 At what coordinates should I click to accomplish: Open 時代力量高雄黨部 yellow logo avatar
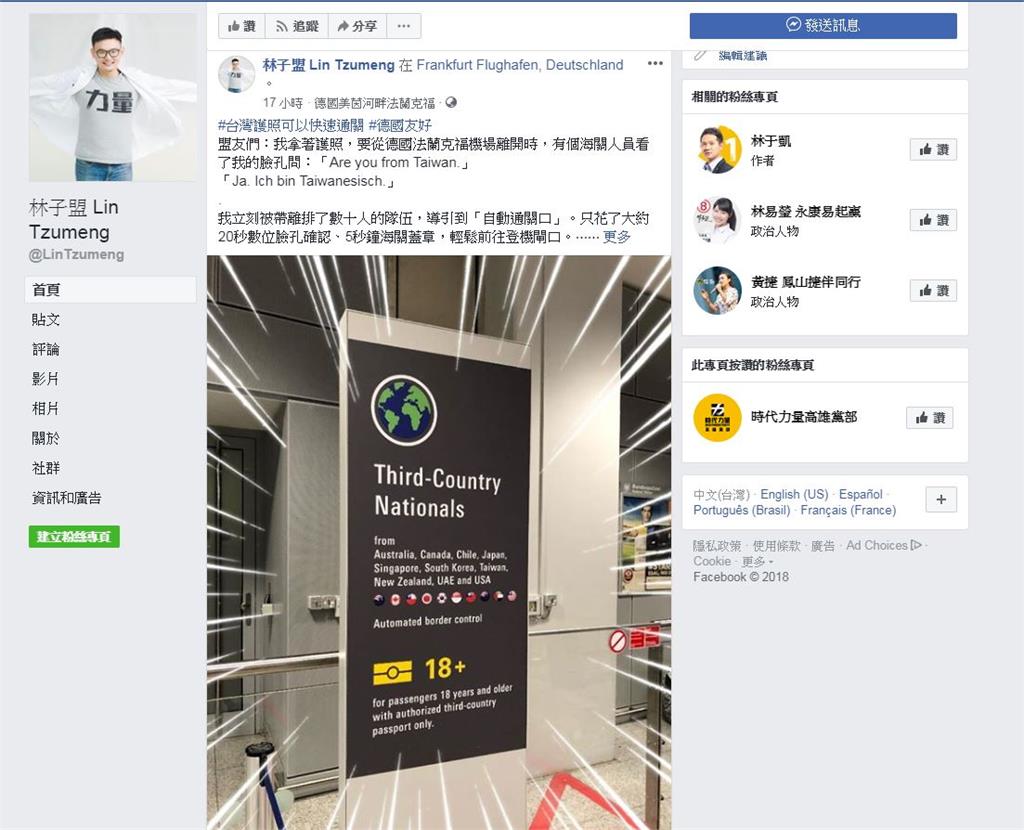717,418
